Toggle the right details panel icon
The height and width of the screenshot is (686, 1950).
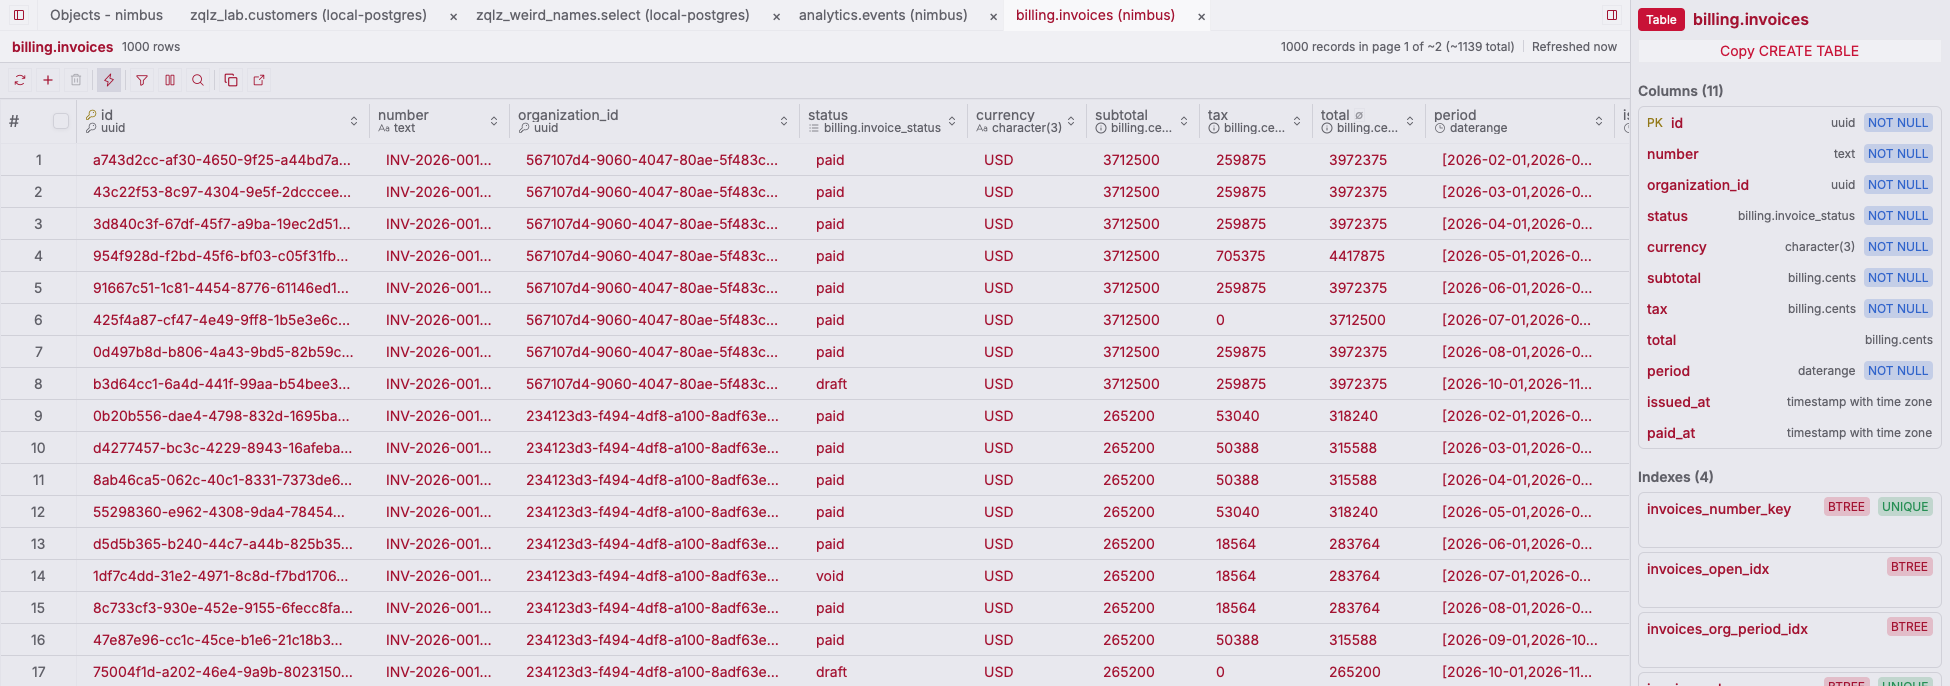point(1612,15)
